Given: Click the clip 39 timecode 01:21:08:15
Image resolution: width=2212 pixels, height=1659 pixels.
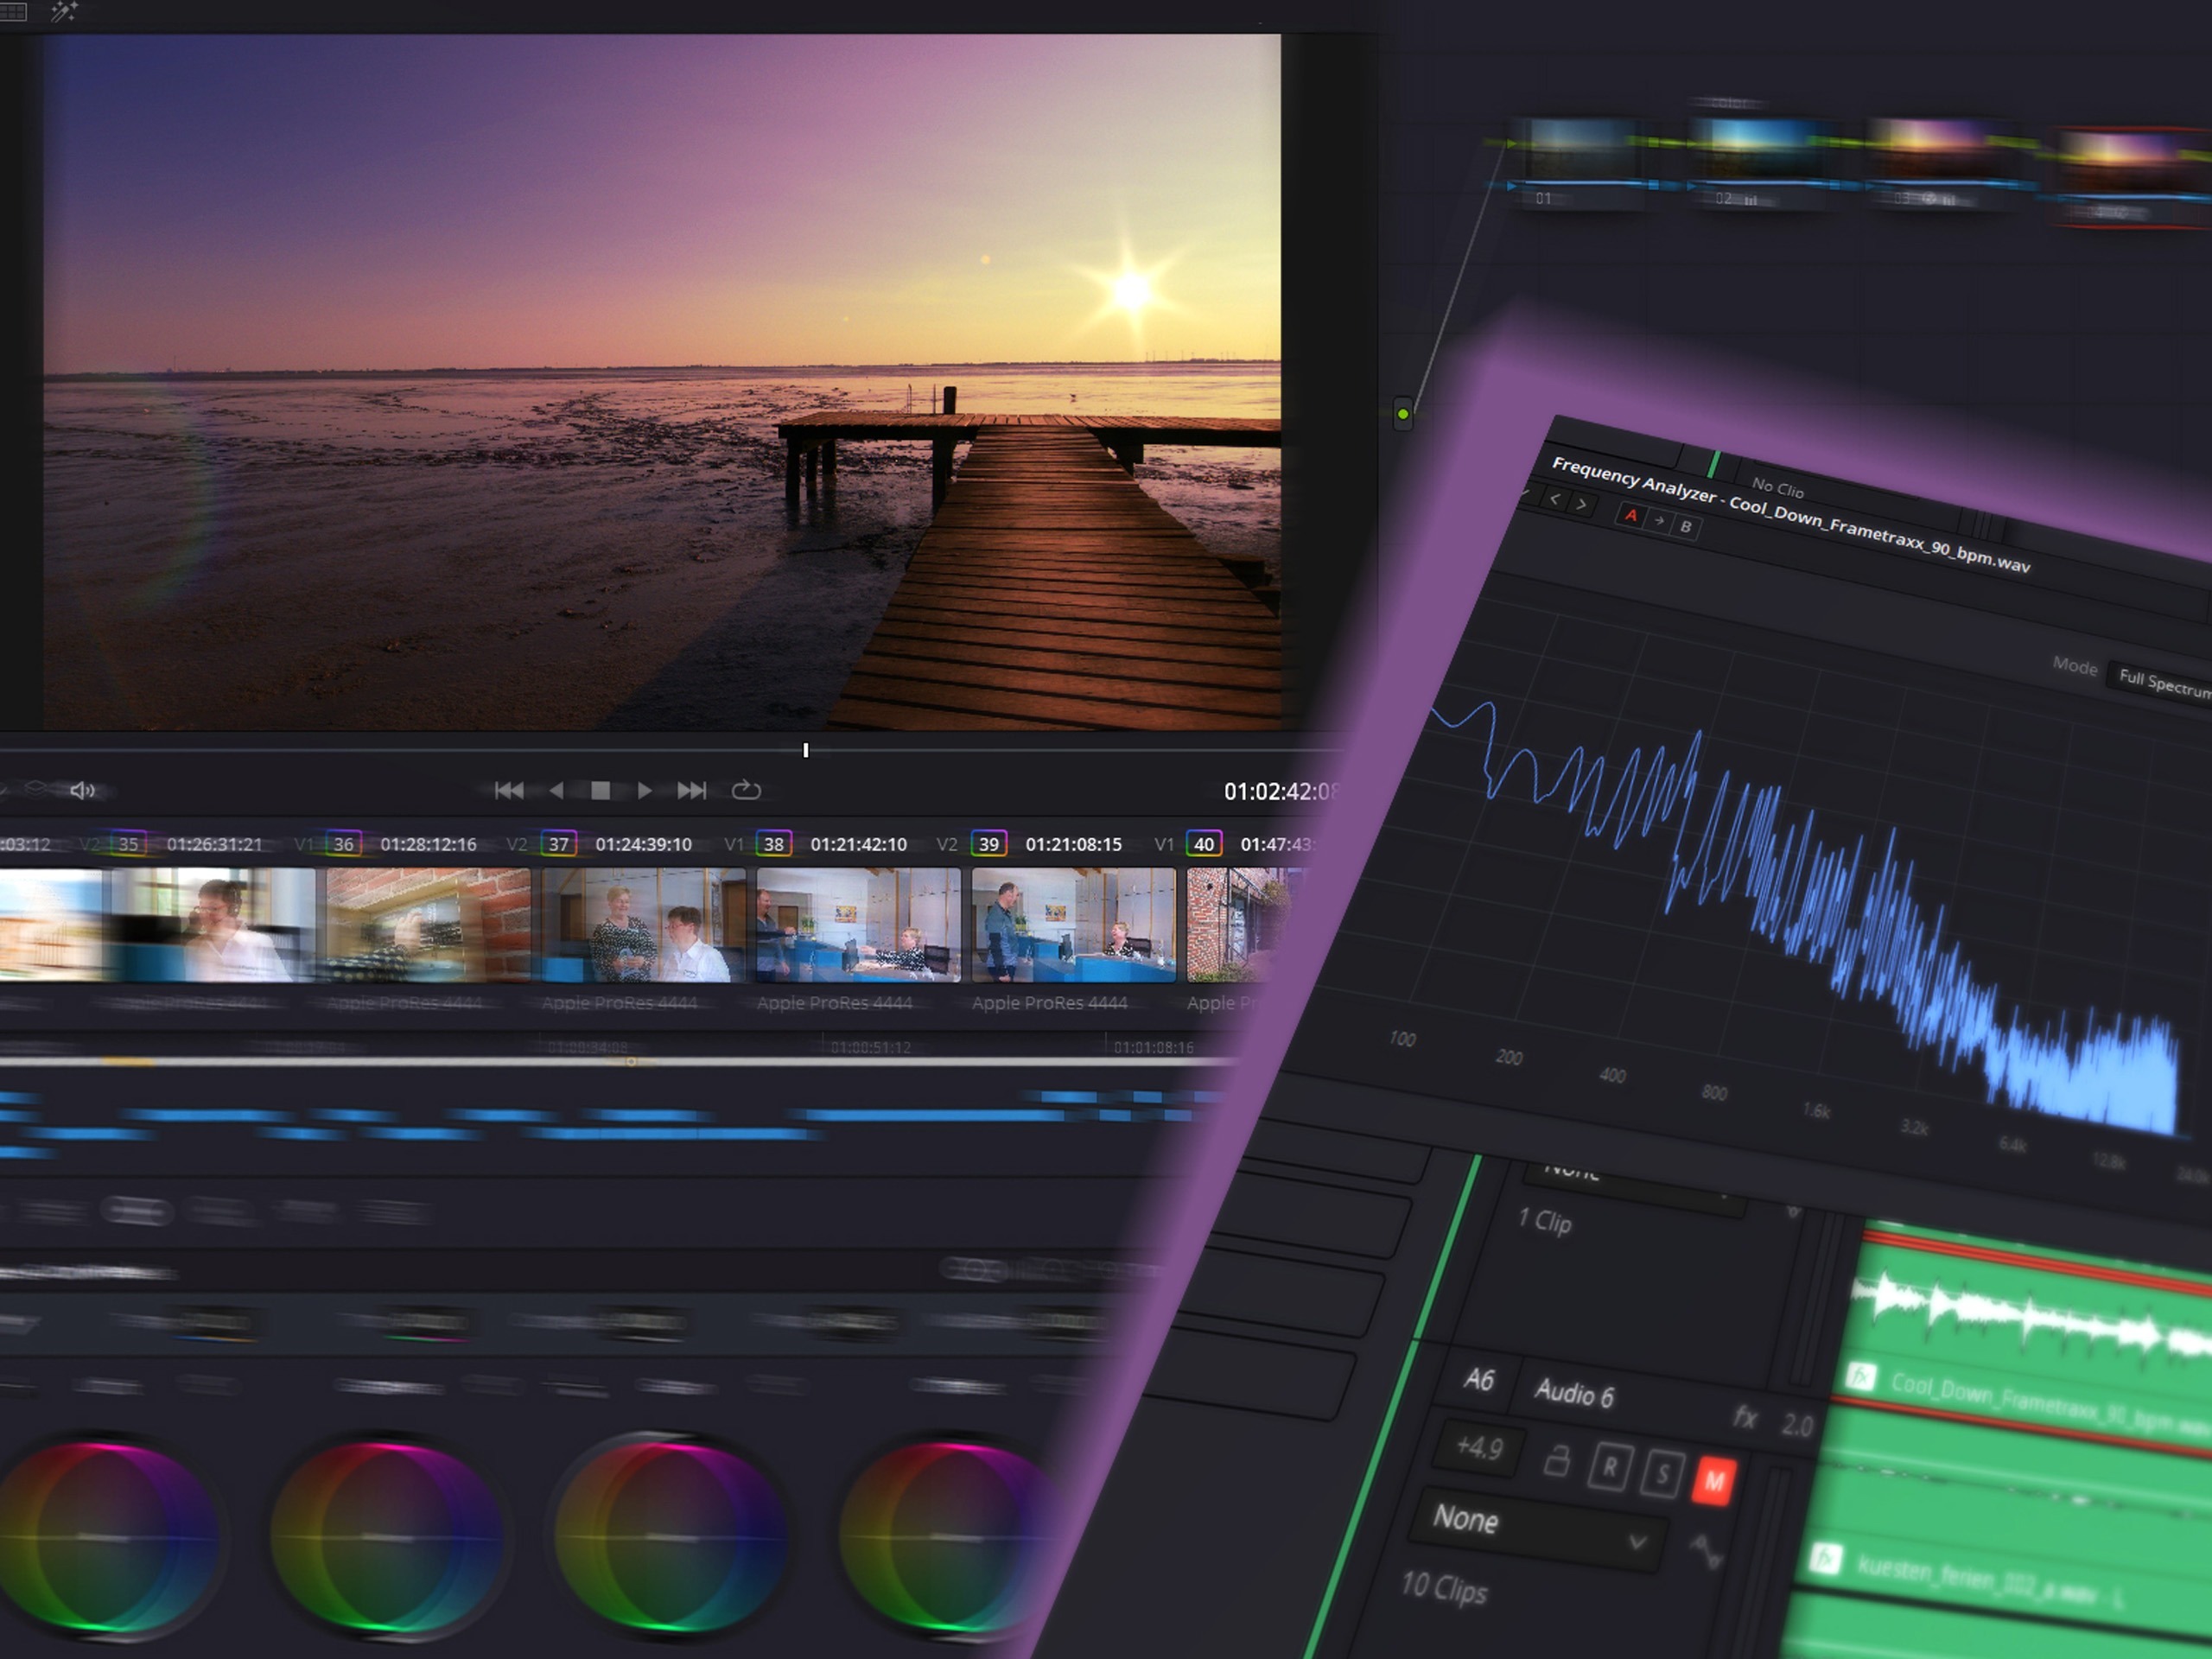Looking at the screenshot, I should (1073, 844).
